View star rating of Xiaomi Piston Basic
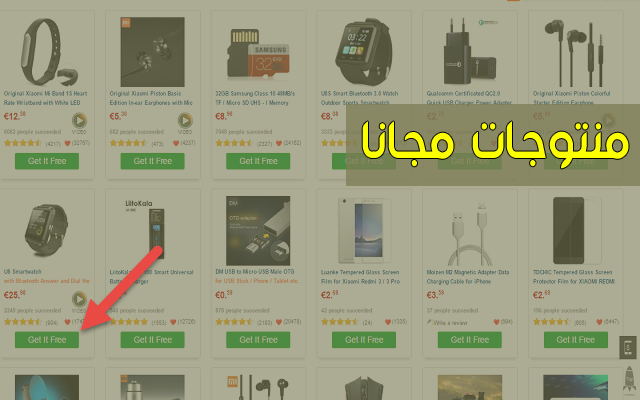This screenshot has width=640, height=400. [x=128, y=143]
